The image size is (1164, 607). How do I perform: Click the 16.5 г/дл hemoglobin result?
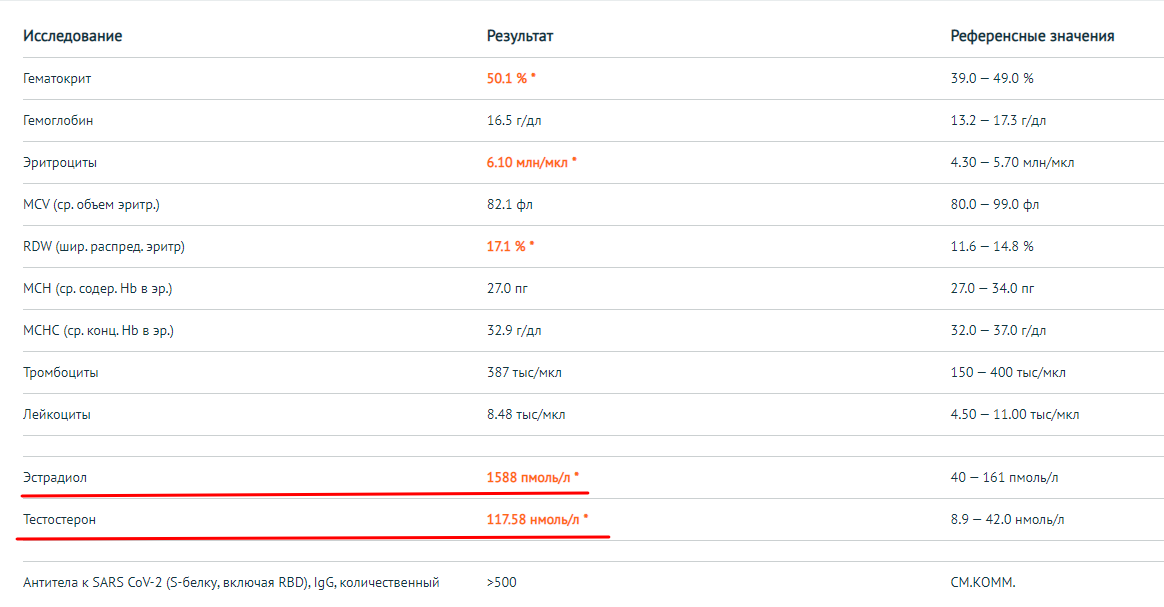point(514,120)
